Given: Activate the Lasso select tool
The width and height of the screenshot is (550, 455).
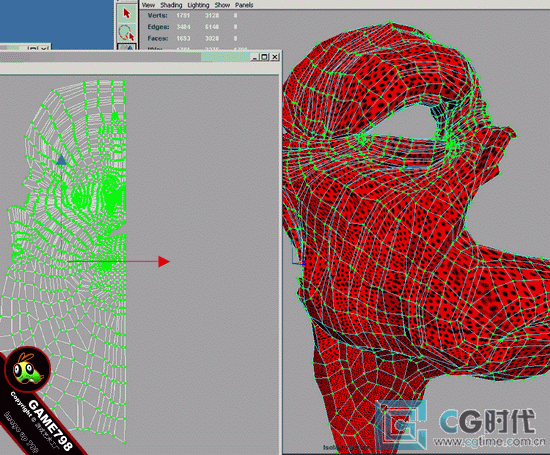Looking at the screenshot, I should (x=127, y=33).
